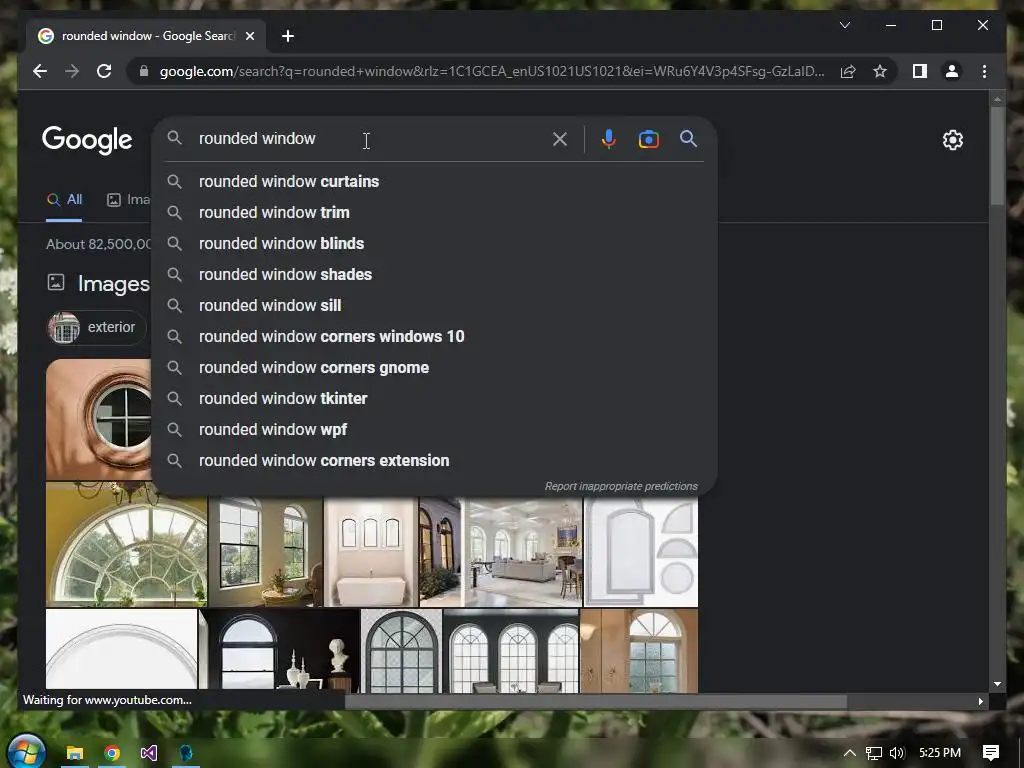Open the Chrome side panel icon
The width and height of the screenshot is (1024, 768).
pos(920,71)
